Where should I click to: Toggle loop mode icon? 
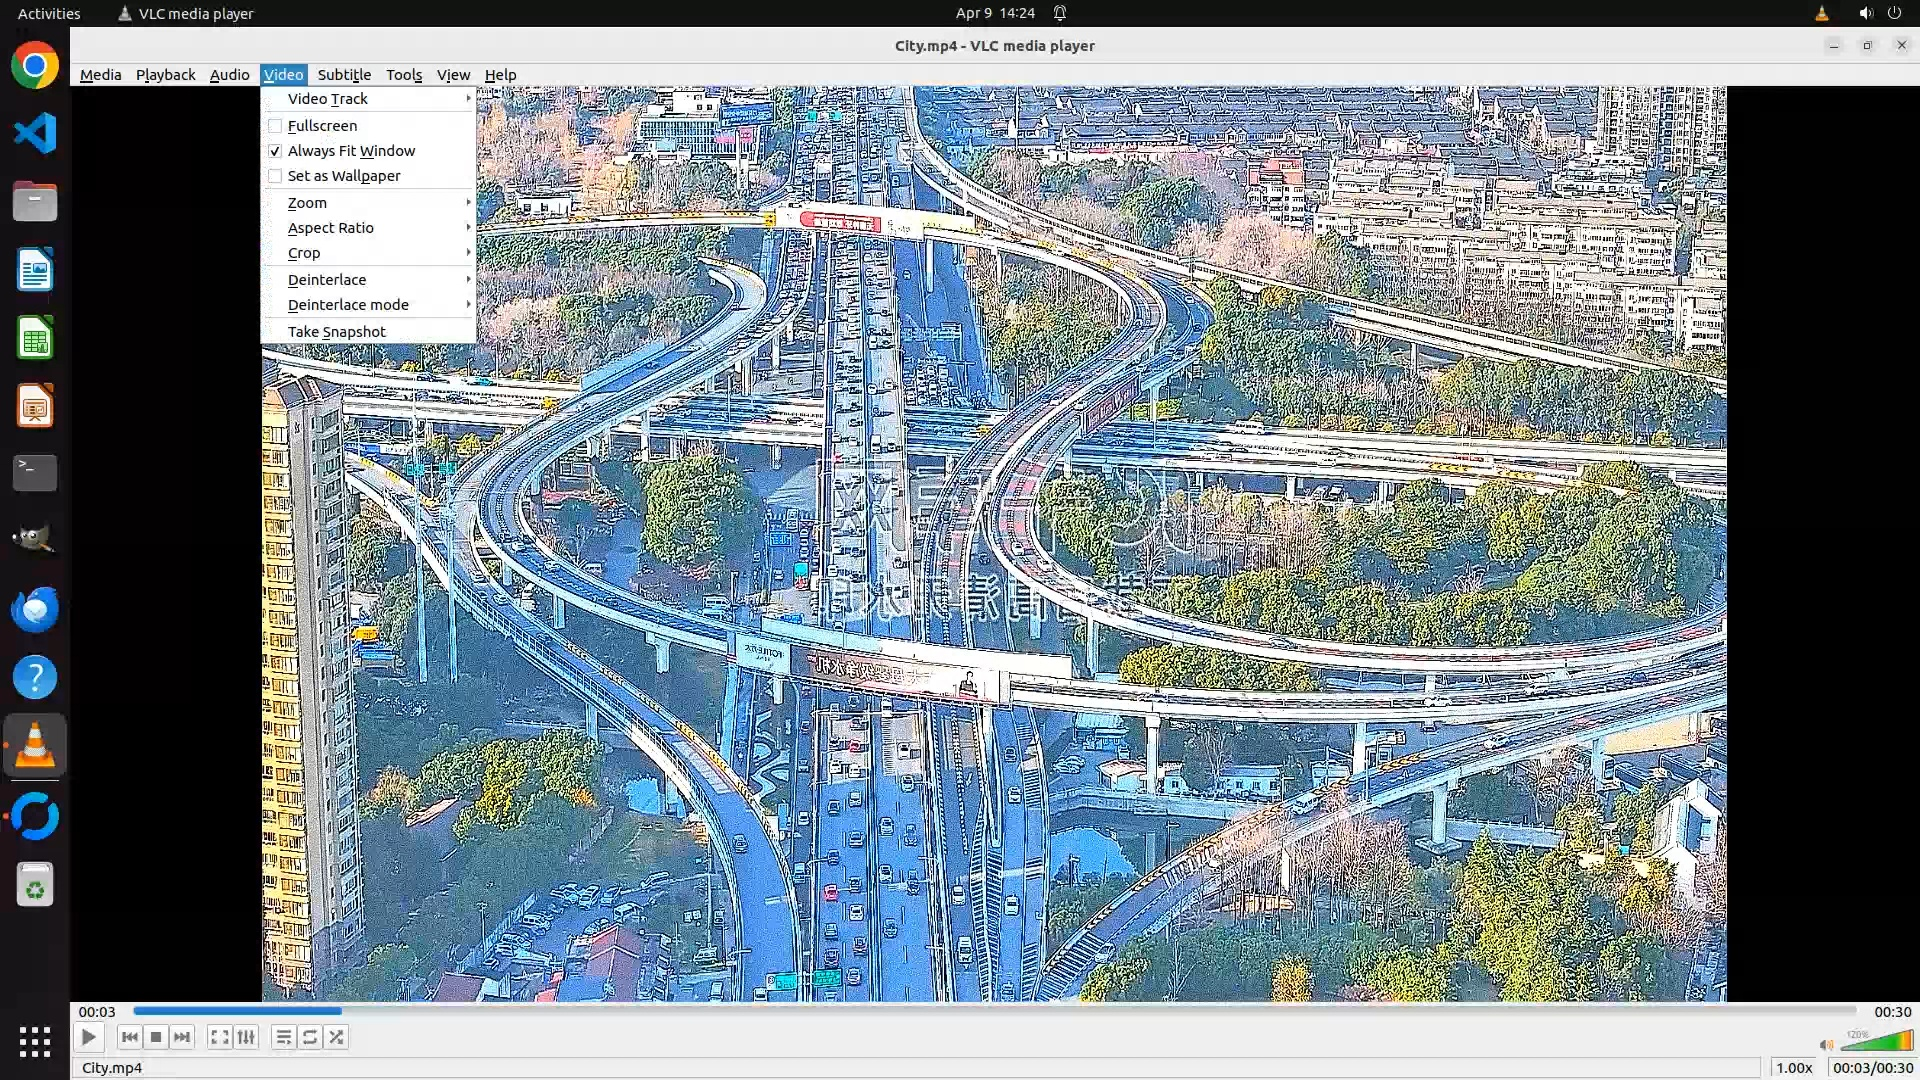[x=310, y=1037]
